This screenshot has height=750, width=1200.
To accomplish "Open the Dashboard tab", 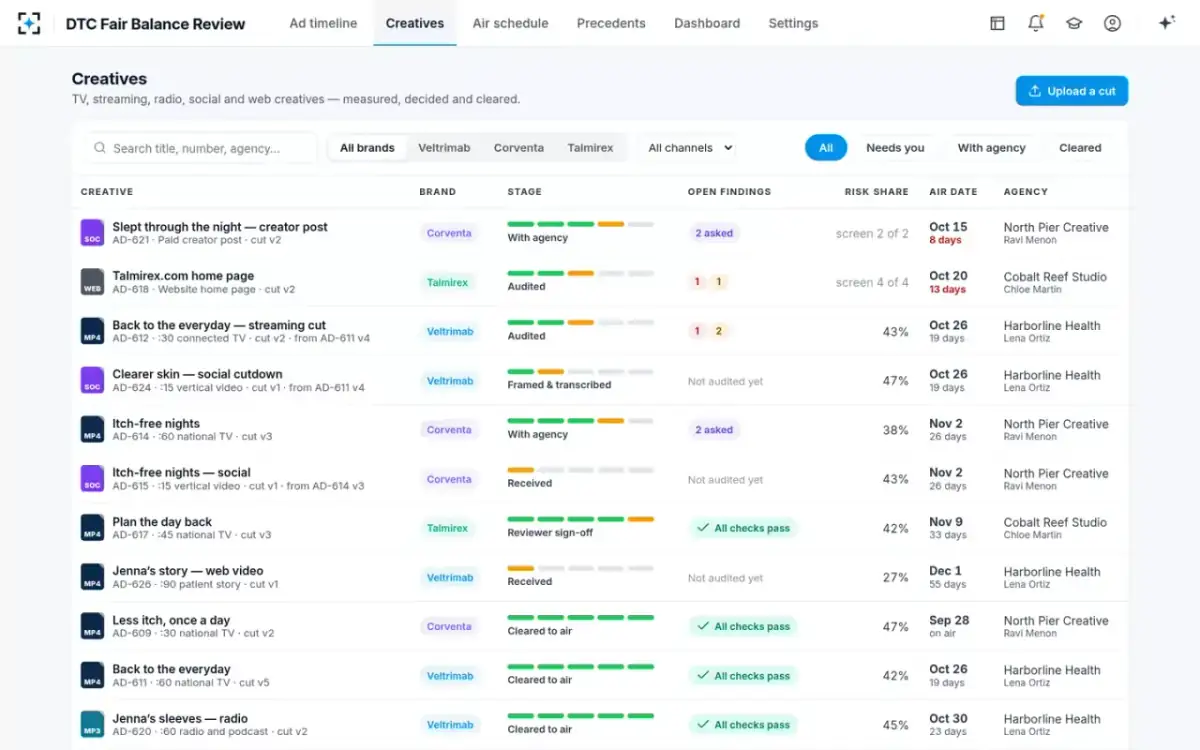I will [707, 23].
